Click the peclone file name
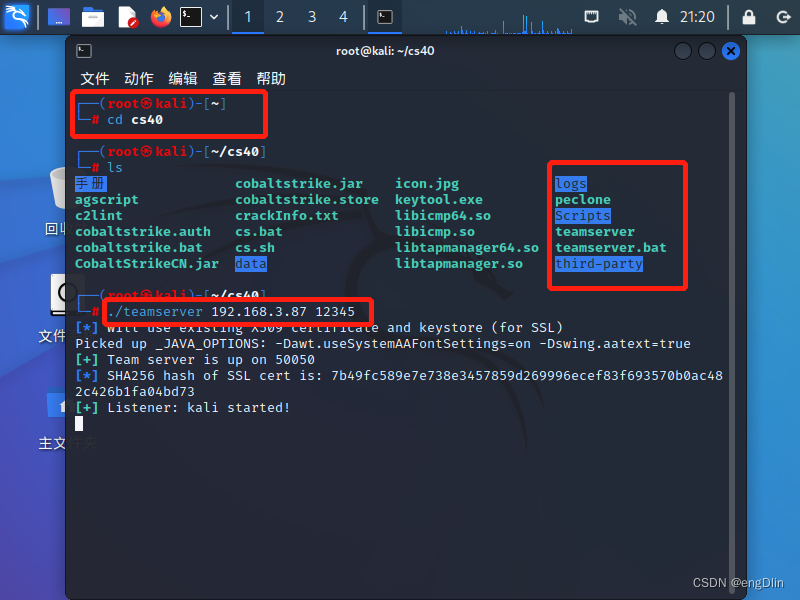The image size is (800, 600). pos(583,199)
